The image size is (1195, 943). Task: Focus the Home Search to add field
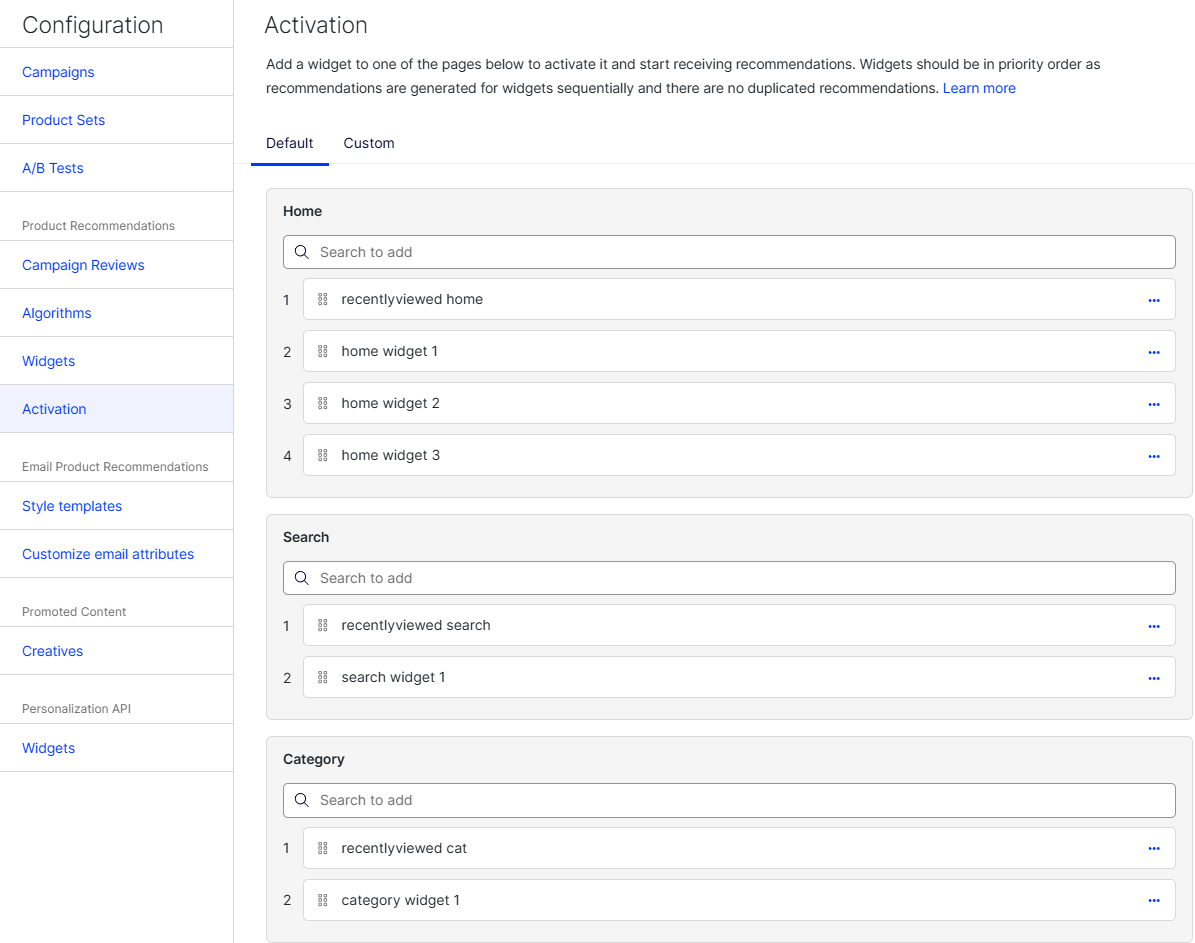[729, 252]
